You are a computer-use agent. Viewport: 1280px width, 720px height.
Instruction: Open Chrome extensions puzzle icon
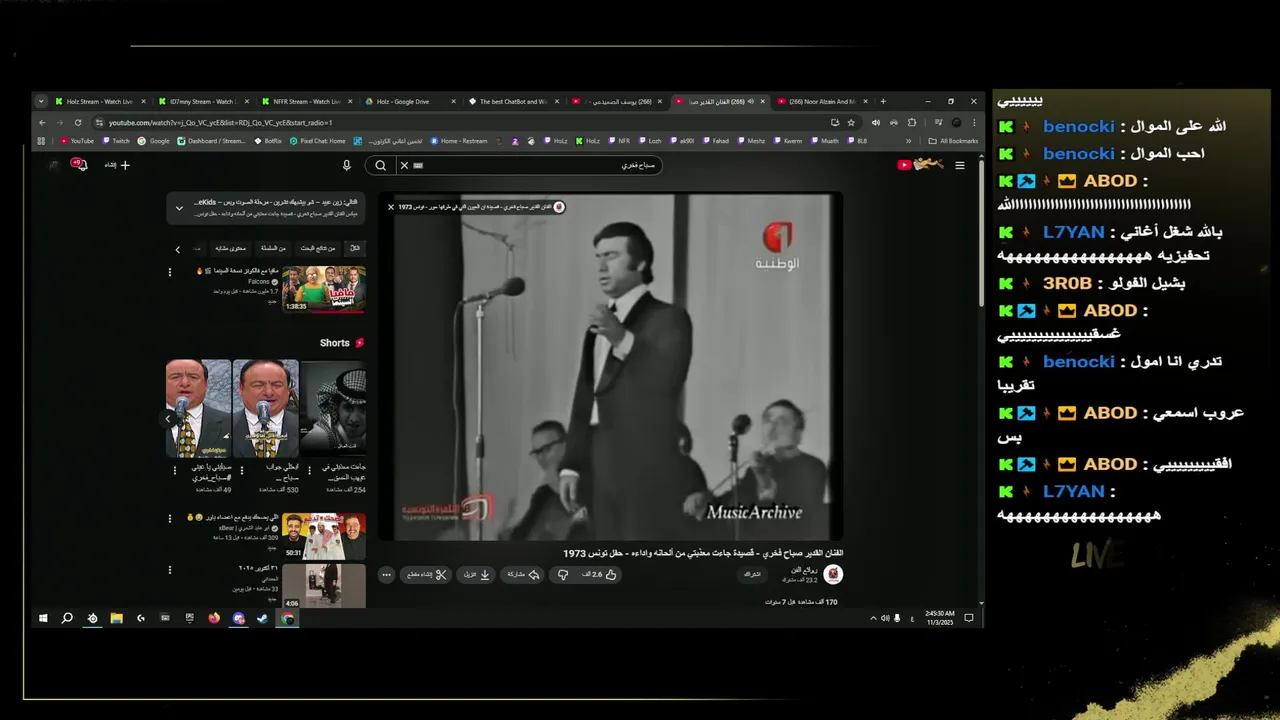[x=911, y=123]
